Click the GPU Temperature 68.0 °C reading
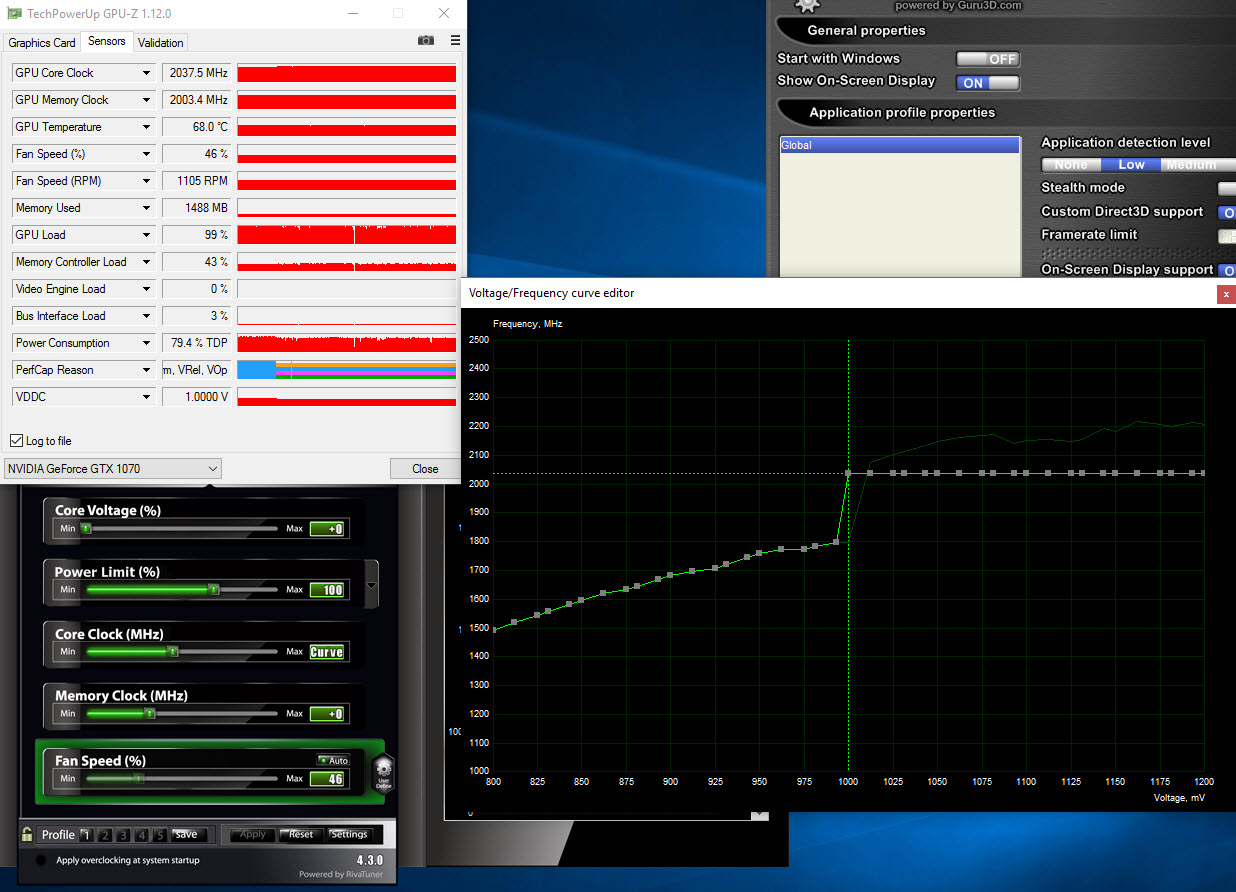The width and height of the screenshot is (1236, 892). (x=197, y=127)
